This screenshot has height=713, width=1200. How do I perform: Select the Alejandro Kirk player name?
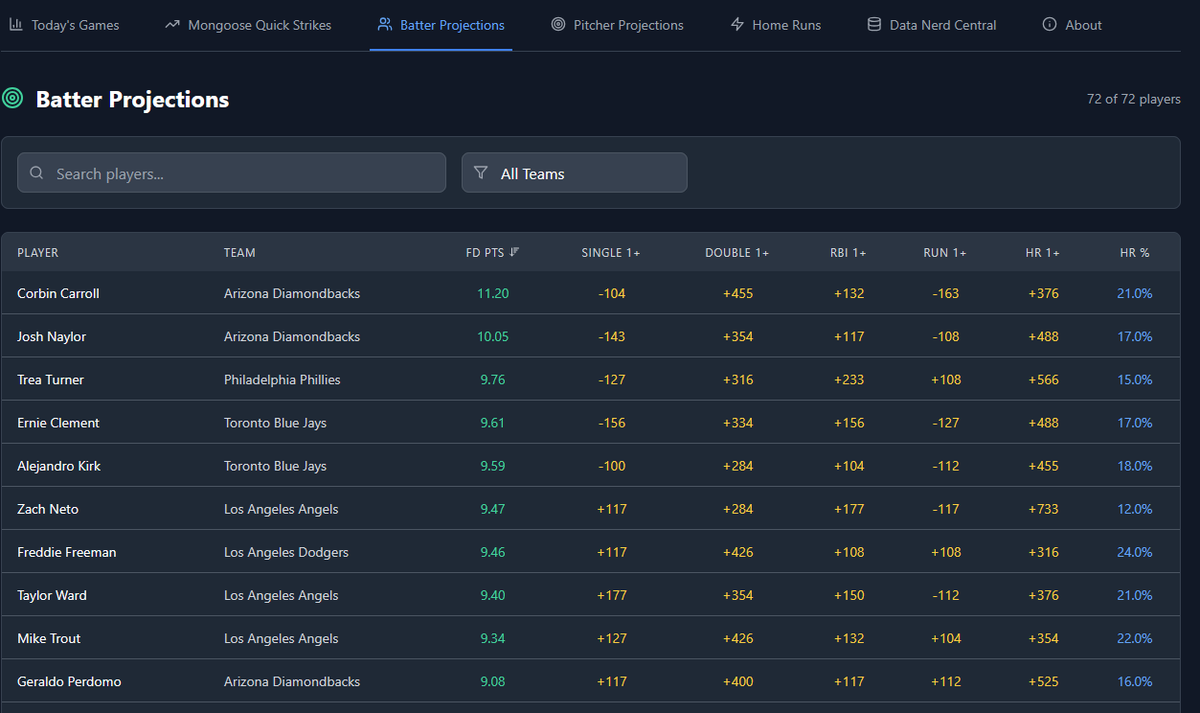pyautogui.click(x=59, y=466)
